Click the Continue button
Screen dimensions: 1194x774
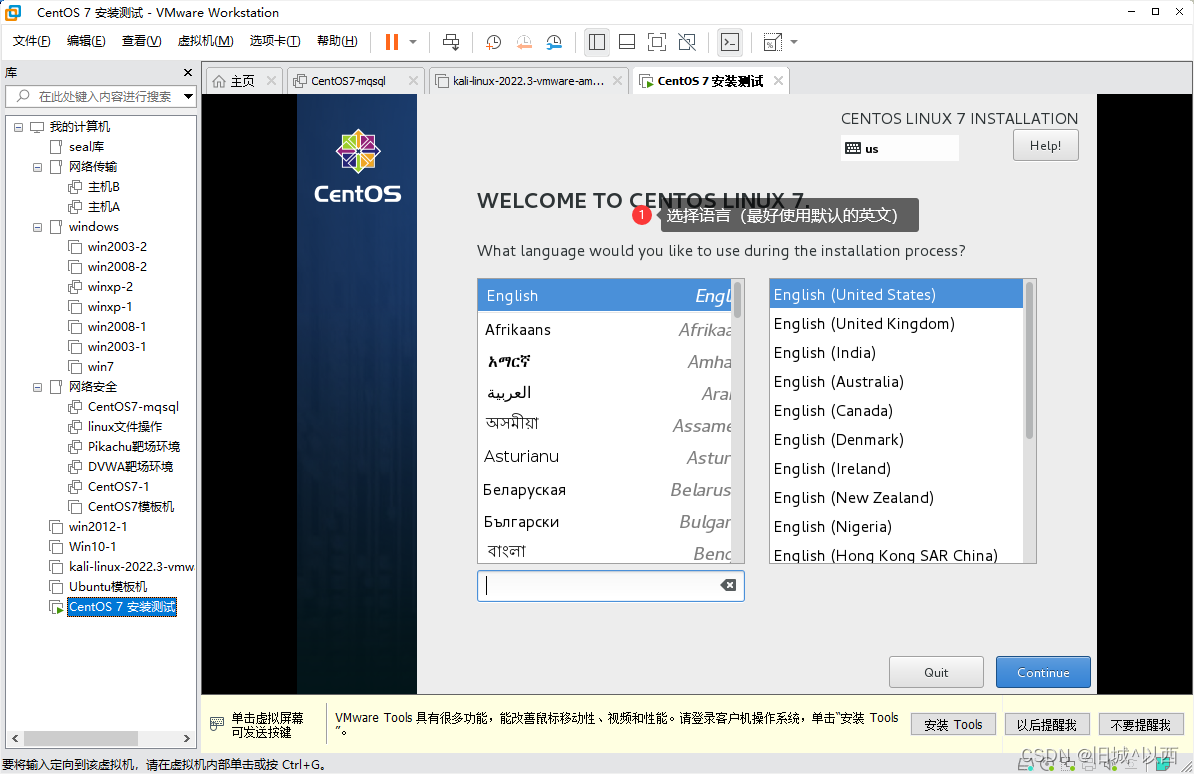coord(1043,673)
